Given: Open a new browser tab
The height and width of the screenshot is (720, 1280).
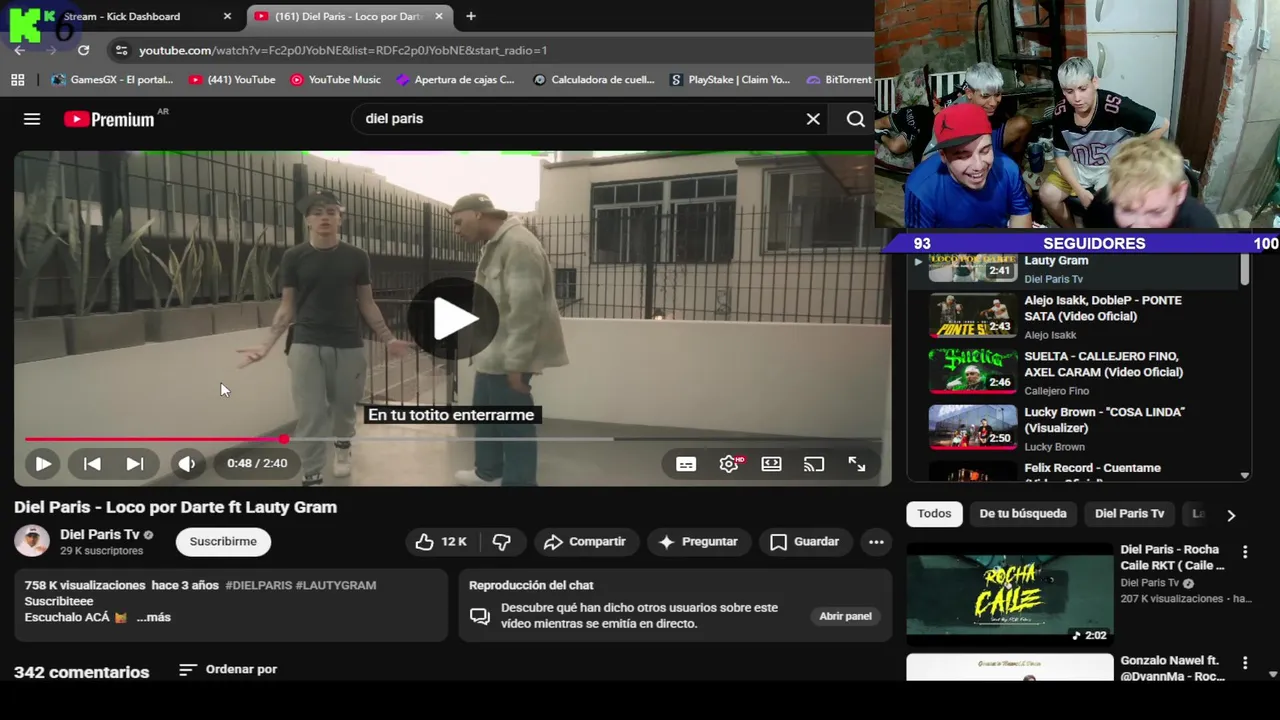Looking at the screenshot, I should coord(470,16).
